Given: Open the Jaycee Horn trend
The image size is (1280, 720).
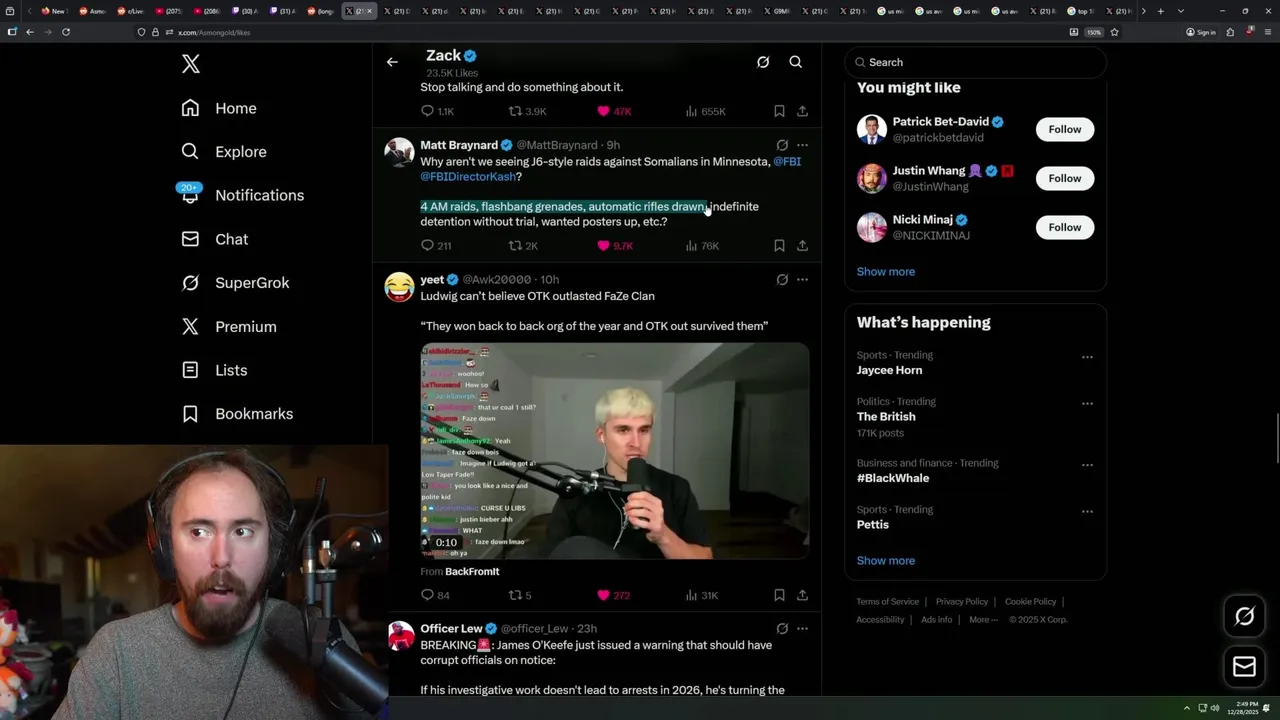Looking at the screenshot, I should [x=889, y=370].
